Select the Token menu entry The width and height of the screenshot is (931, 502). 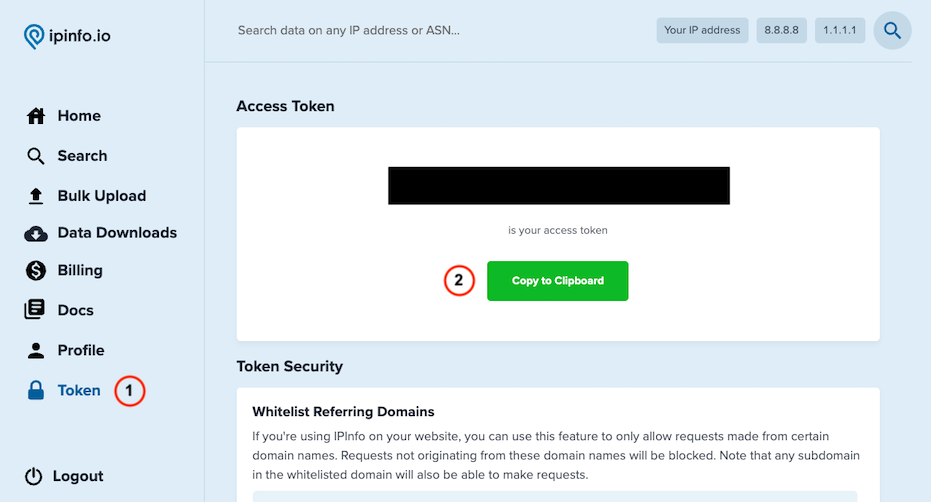tap(79, 391)
